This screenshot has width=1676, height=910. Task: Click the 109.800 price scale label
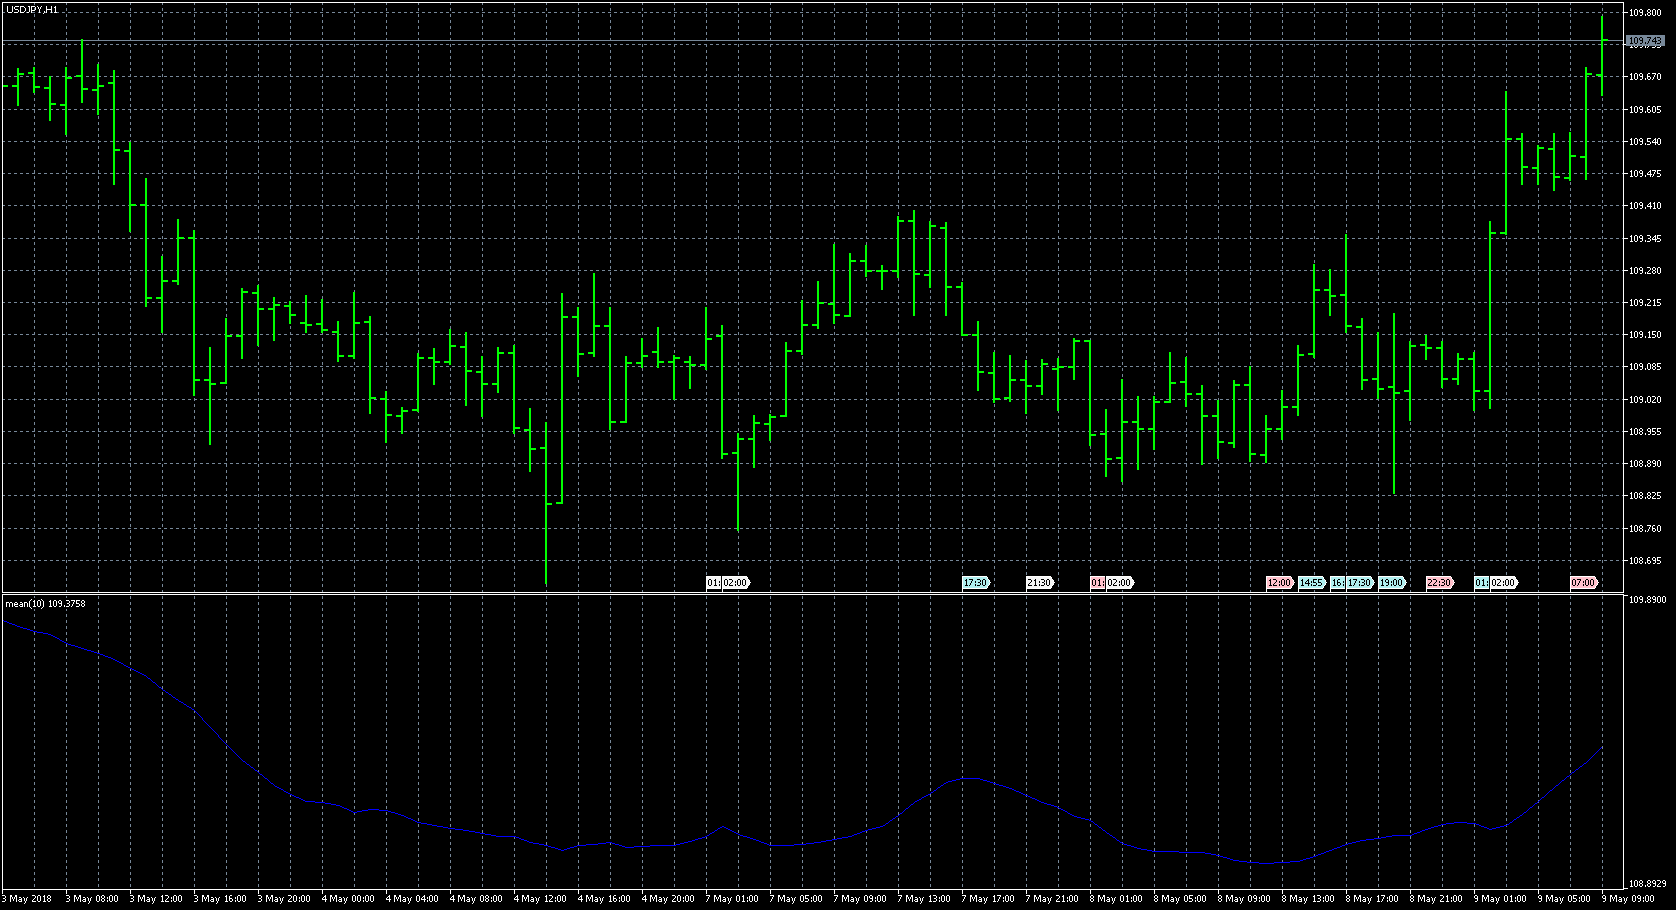coord(1645,13)
